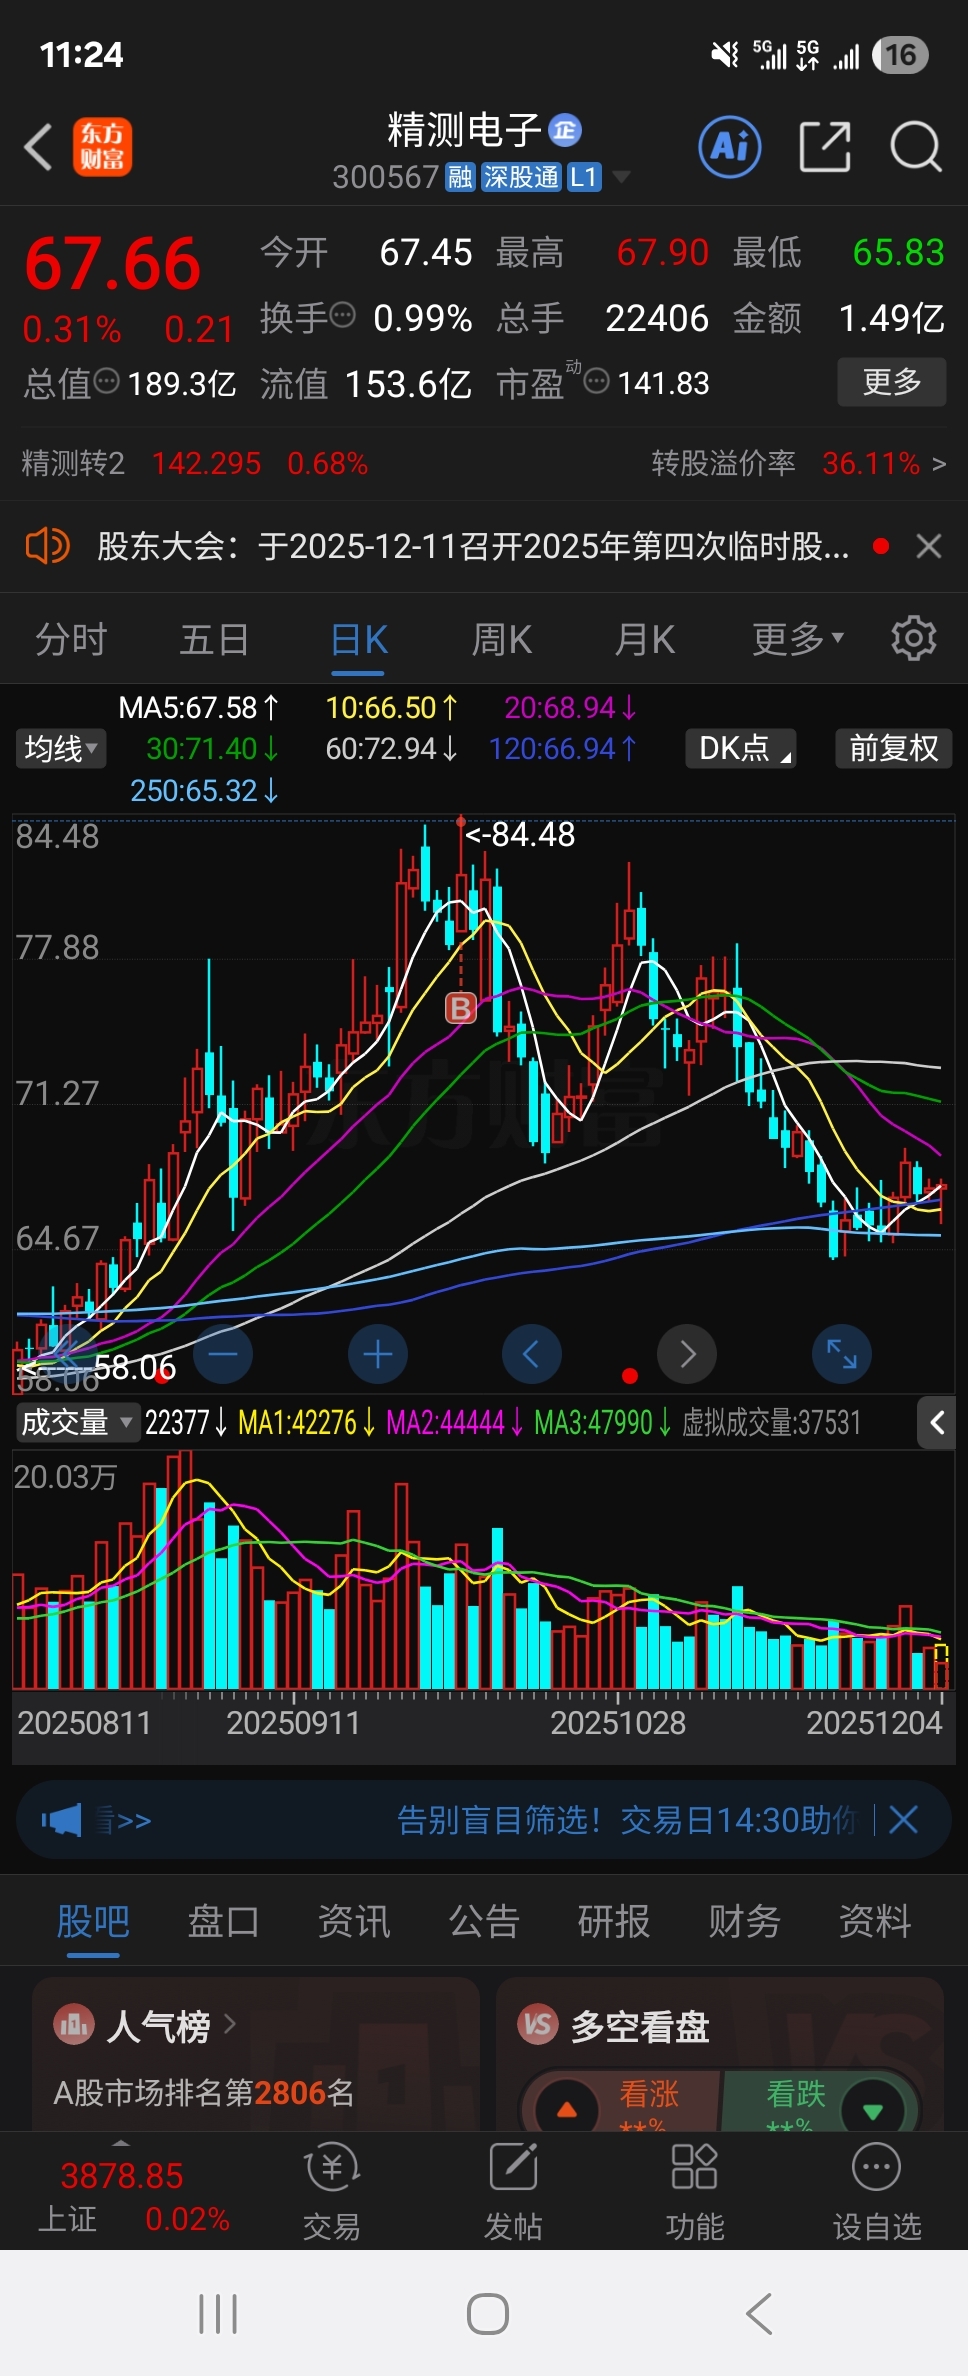Open 转股溢价率 detail arrow

coord(938,464)
